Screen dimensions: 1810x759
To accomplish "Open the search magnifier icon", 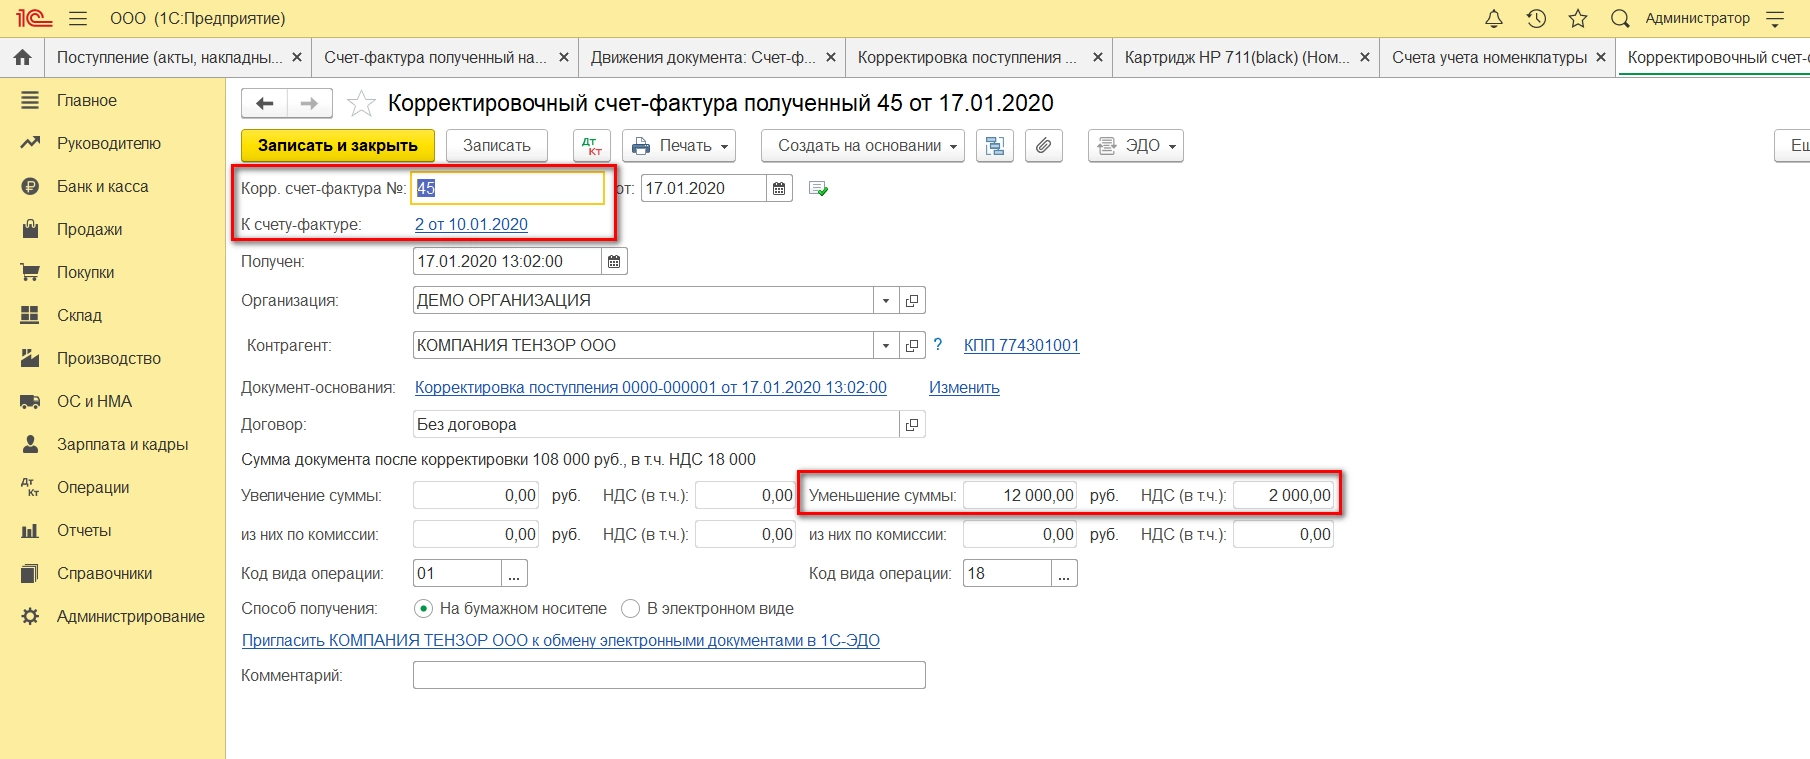I will coord(1620,19).
